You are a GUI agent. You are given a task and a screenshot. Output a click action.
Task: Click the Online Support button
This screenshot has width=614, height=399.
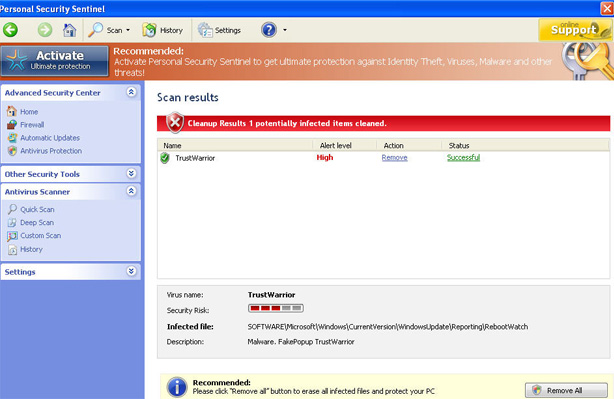pyautogui.click(x=575, y=30)
